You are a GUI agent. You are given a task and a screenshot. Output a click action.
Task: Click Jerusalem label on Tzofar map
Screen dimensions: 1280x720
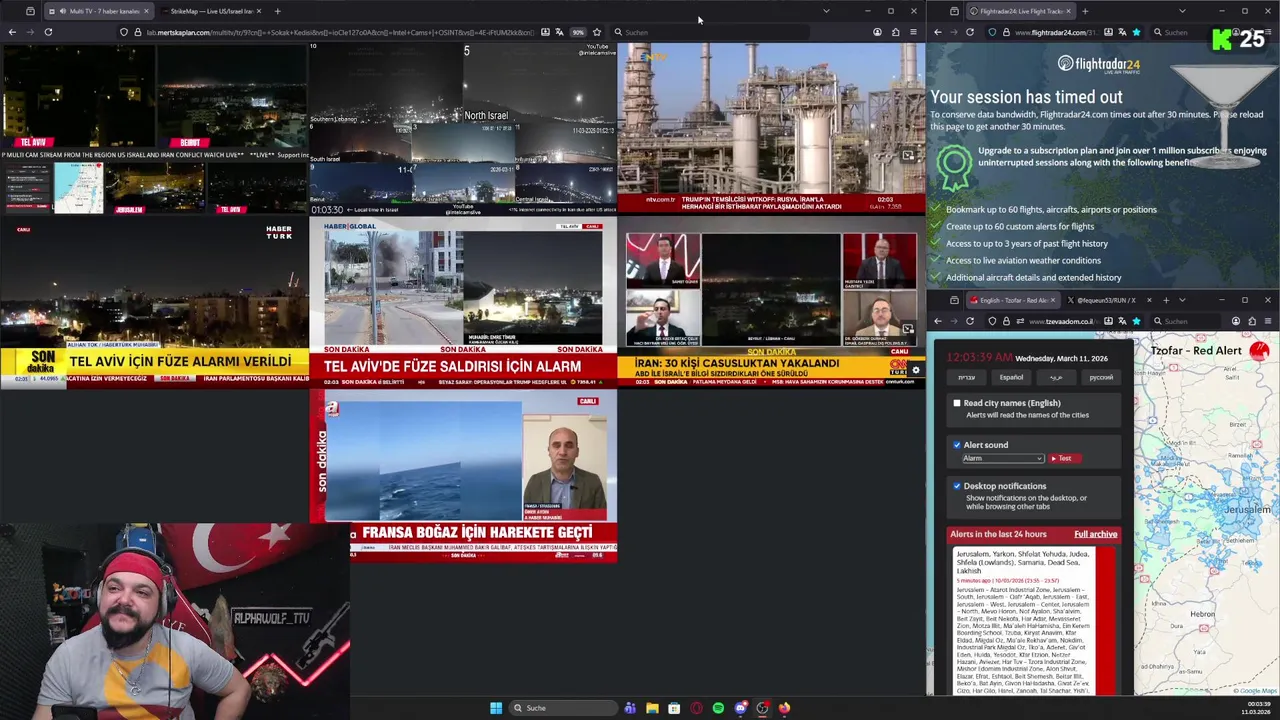pyautogui.click(x=1246, y=510)
